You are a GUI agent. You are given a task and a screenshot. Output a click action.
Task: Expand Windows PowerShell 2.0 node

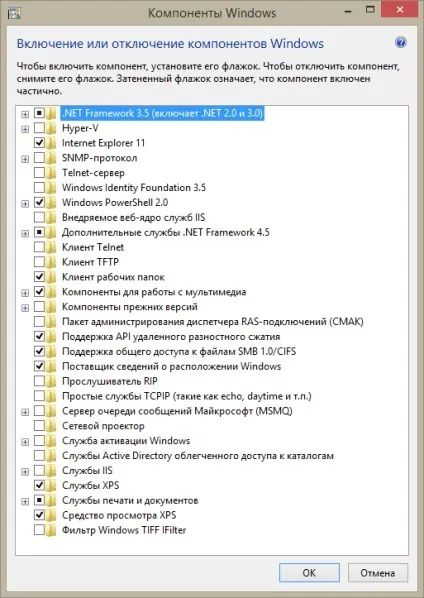[25, 204]
